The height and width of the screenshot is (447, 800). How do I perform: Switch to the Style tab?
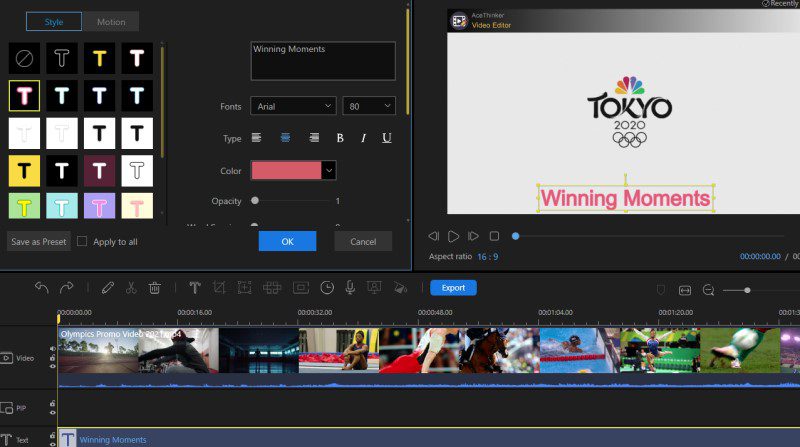click(54, 22)
